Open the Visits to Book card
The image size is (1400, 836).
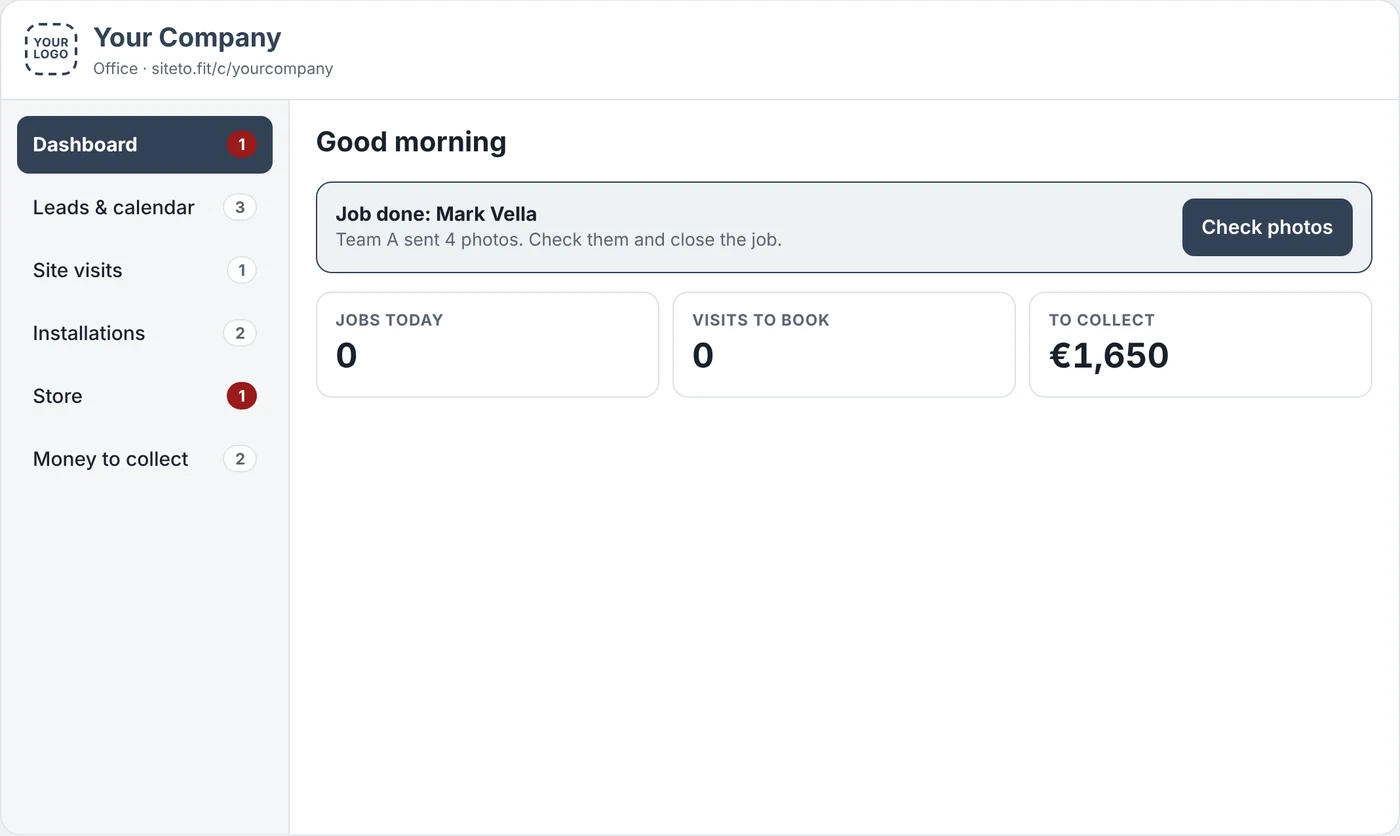coord(844,345)
